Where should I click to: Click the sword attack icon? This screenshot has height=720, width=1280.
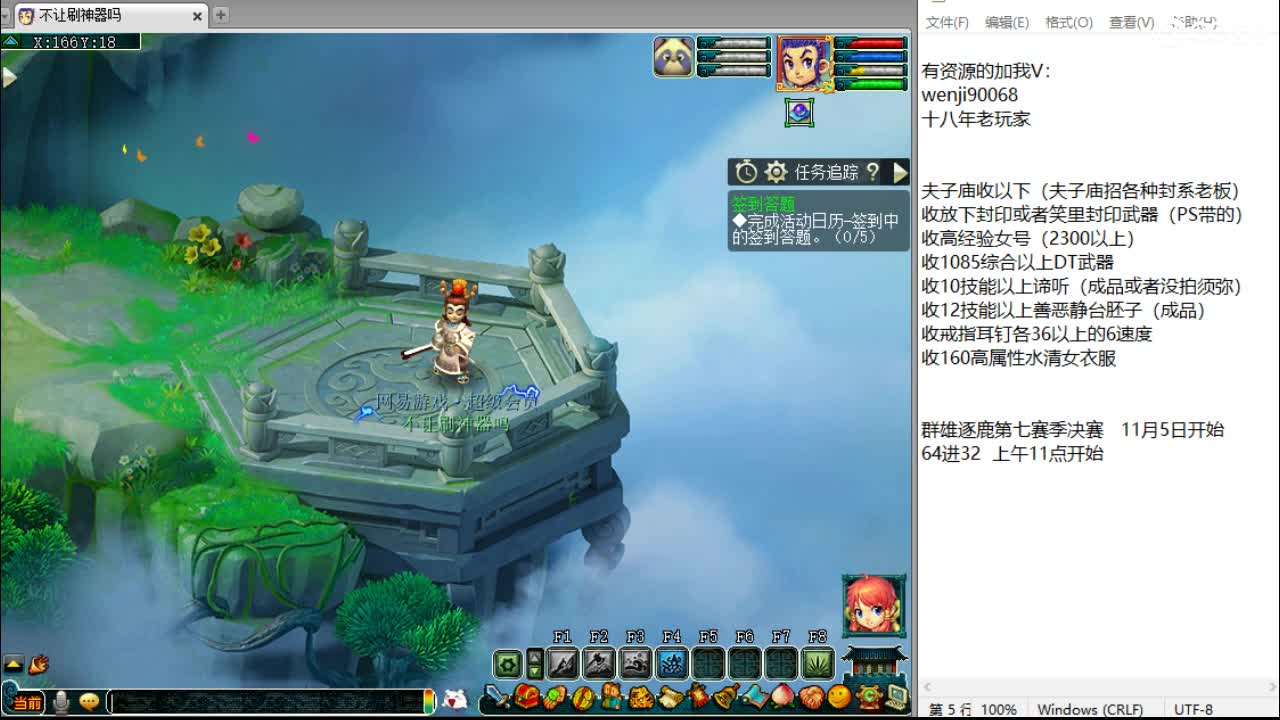tap(497, 696)
